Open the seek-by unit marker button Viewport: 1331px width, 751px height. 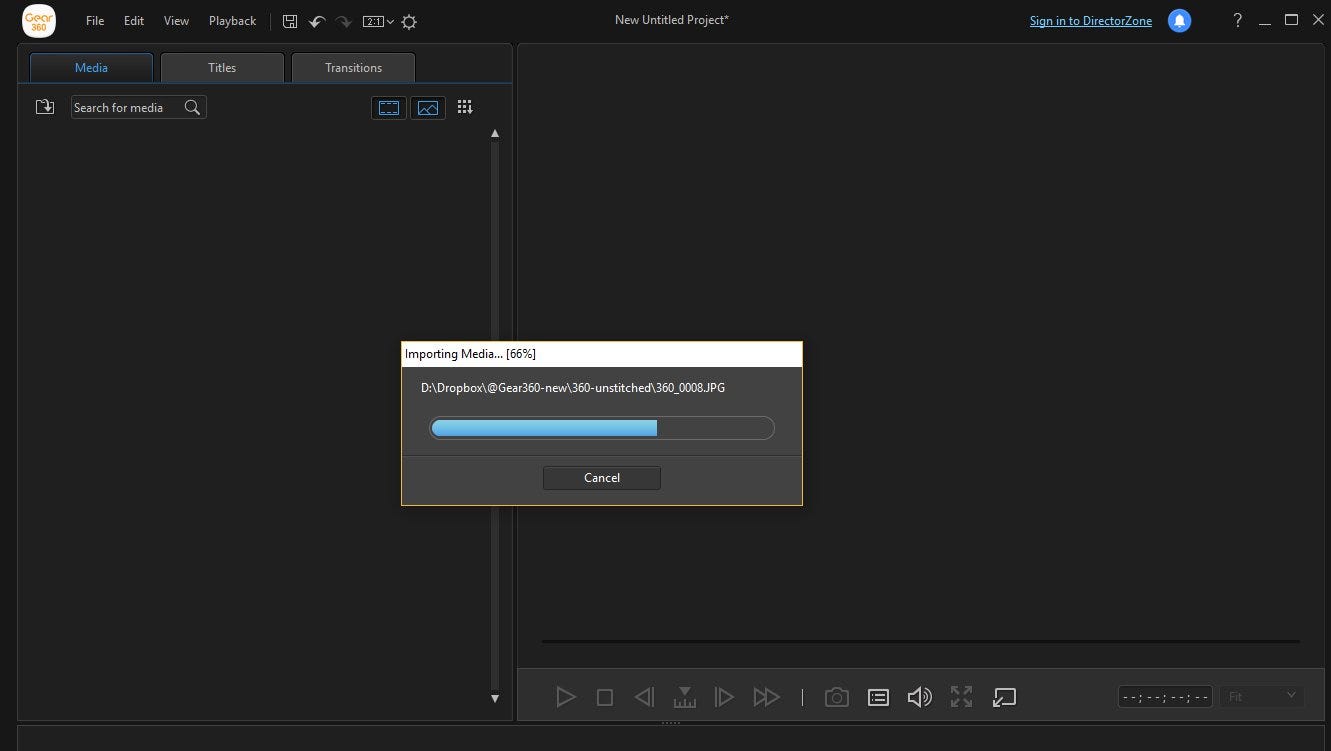click(x=685, y=697)
